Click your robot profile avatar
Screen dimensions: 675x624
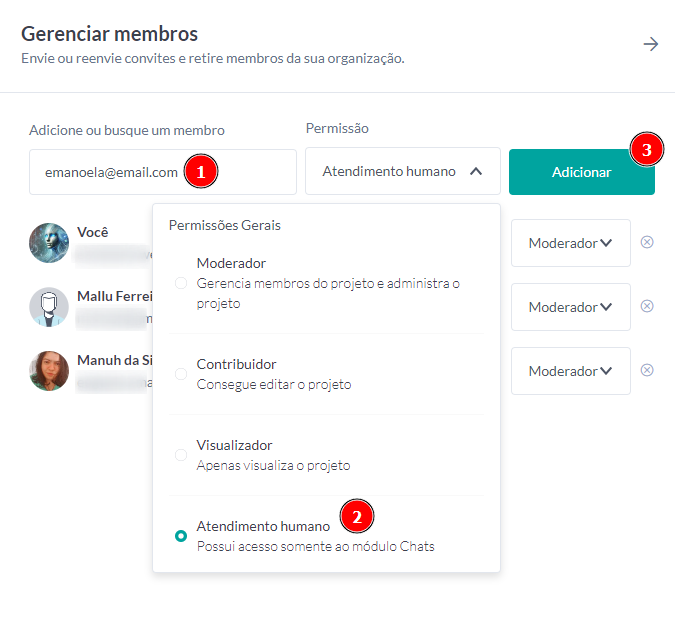(x=49, y=242)
